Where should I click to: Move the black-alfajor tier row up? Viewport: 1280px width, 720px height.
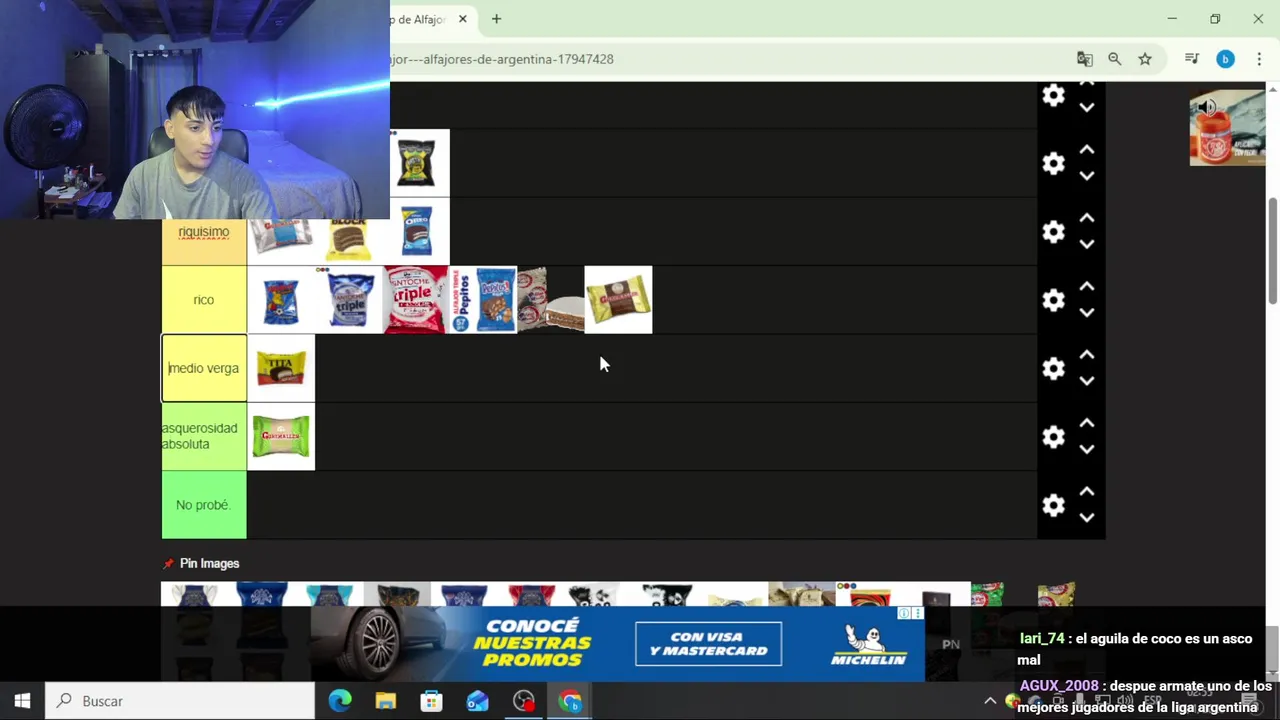point(1087,150)
